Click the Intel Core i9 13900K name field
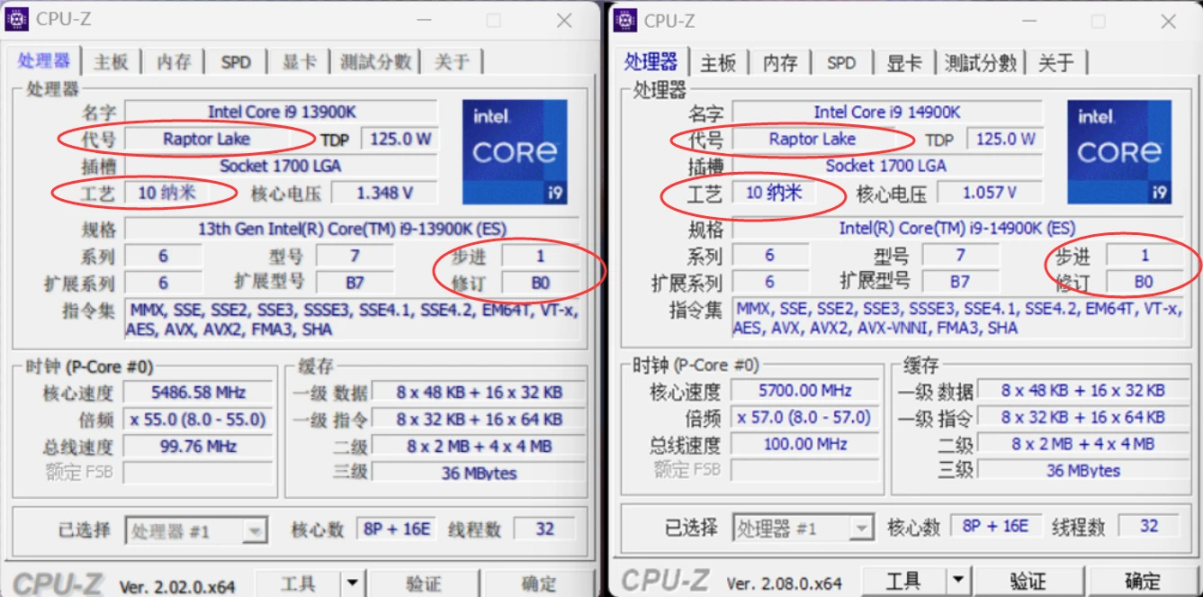The width and height of the screenshot is (1203, 597). coord(281,112)
